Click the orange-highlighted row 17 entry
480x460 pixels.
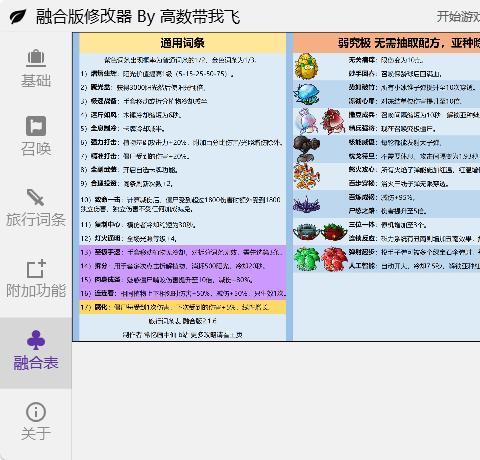click(x=183, y=307)
